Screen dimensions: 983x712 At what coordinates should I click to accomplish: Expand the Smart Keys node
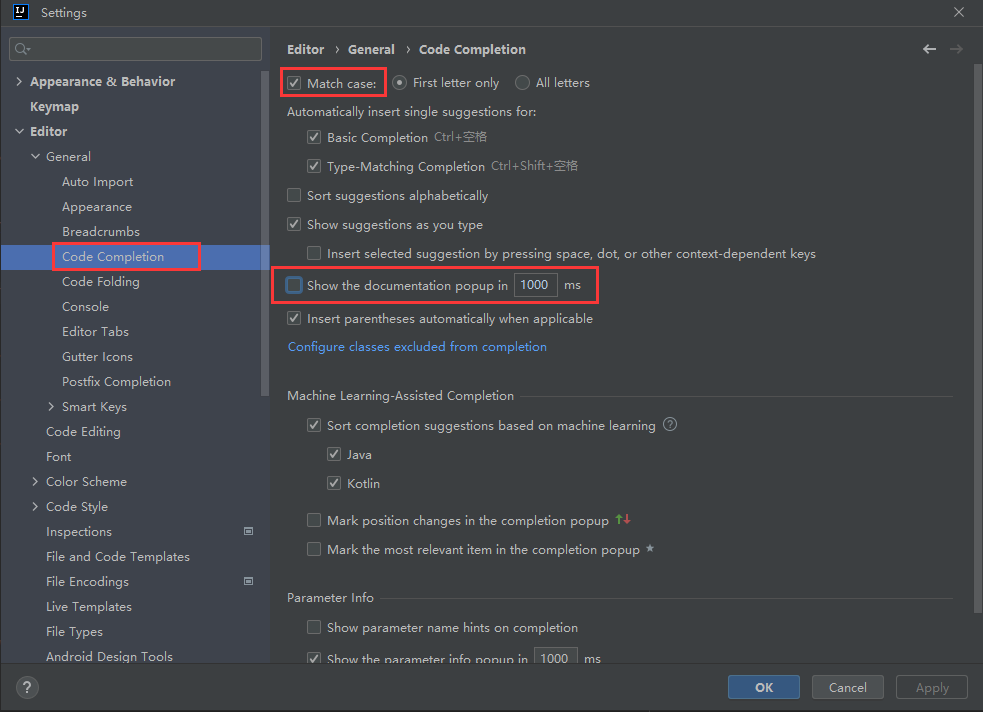(51, 406)
